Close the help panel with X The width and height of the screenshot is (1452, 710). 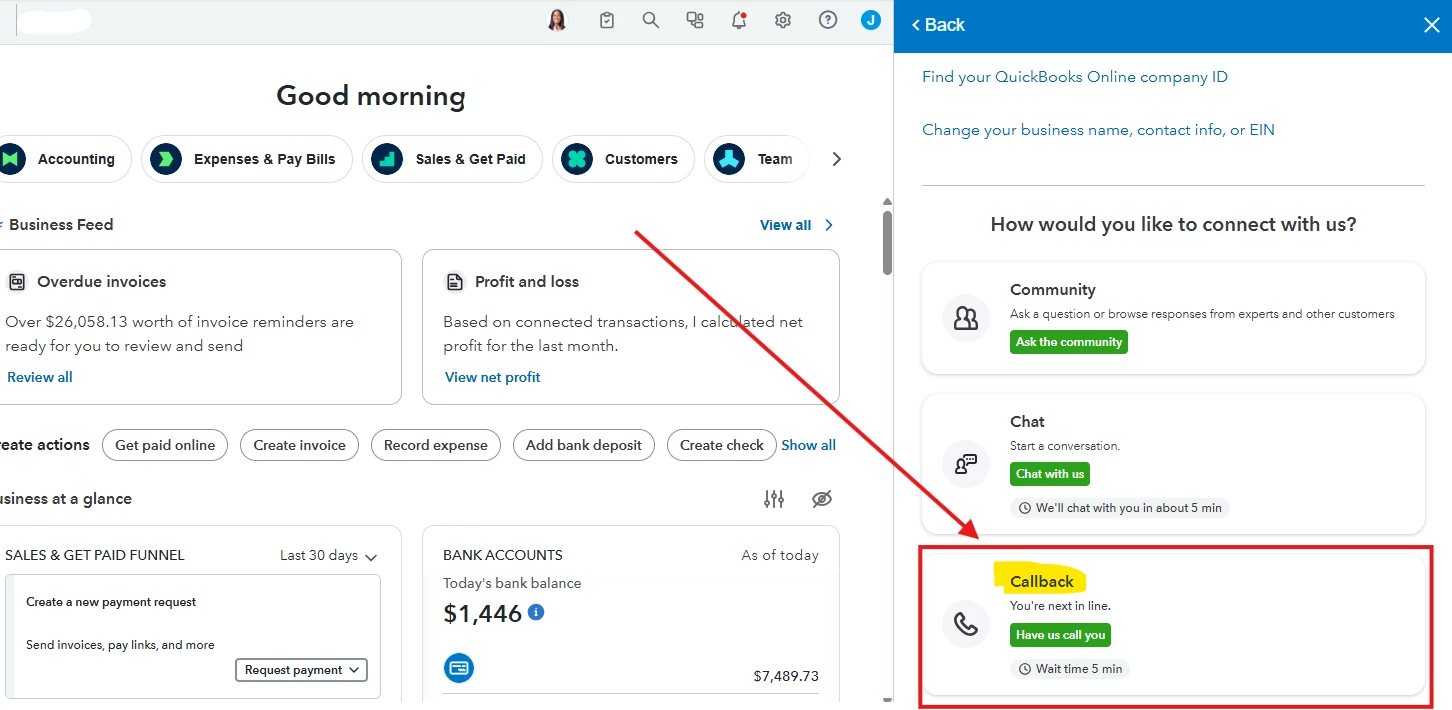[1431, 25]
